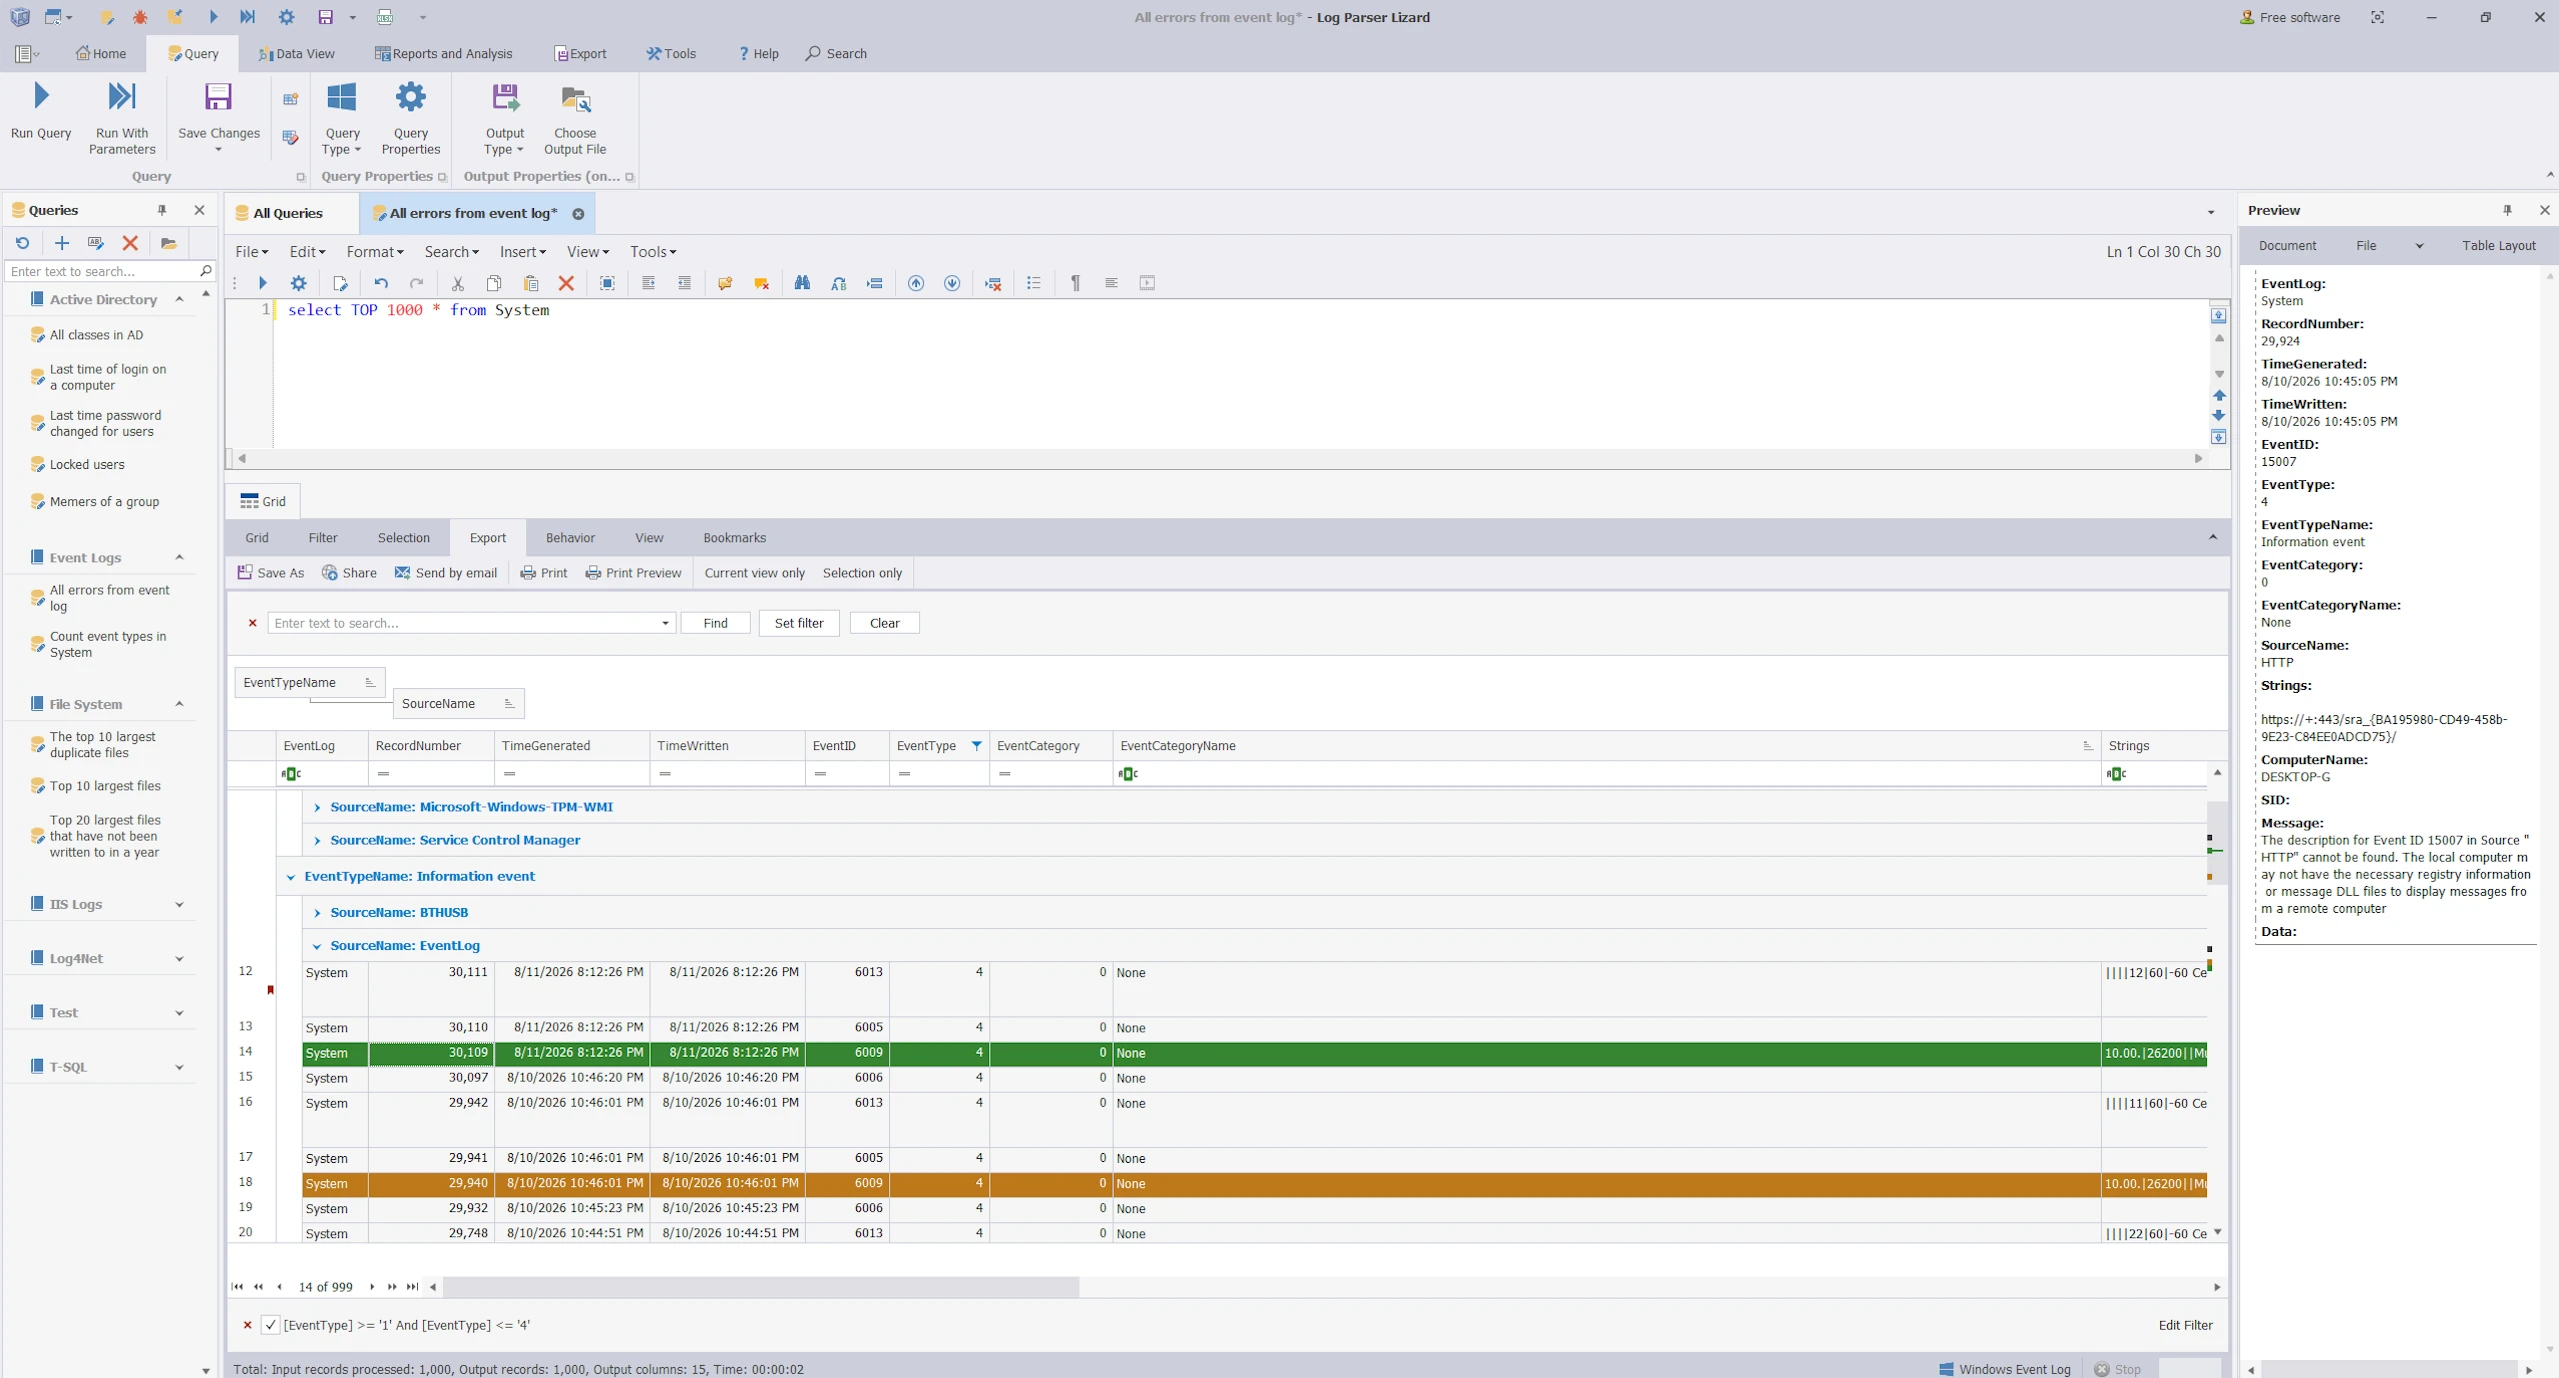Open the Bookmarks tab in grid options

point(734,538)
